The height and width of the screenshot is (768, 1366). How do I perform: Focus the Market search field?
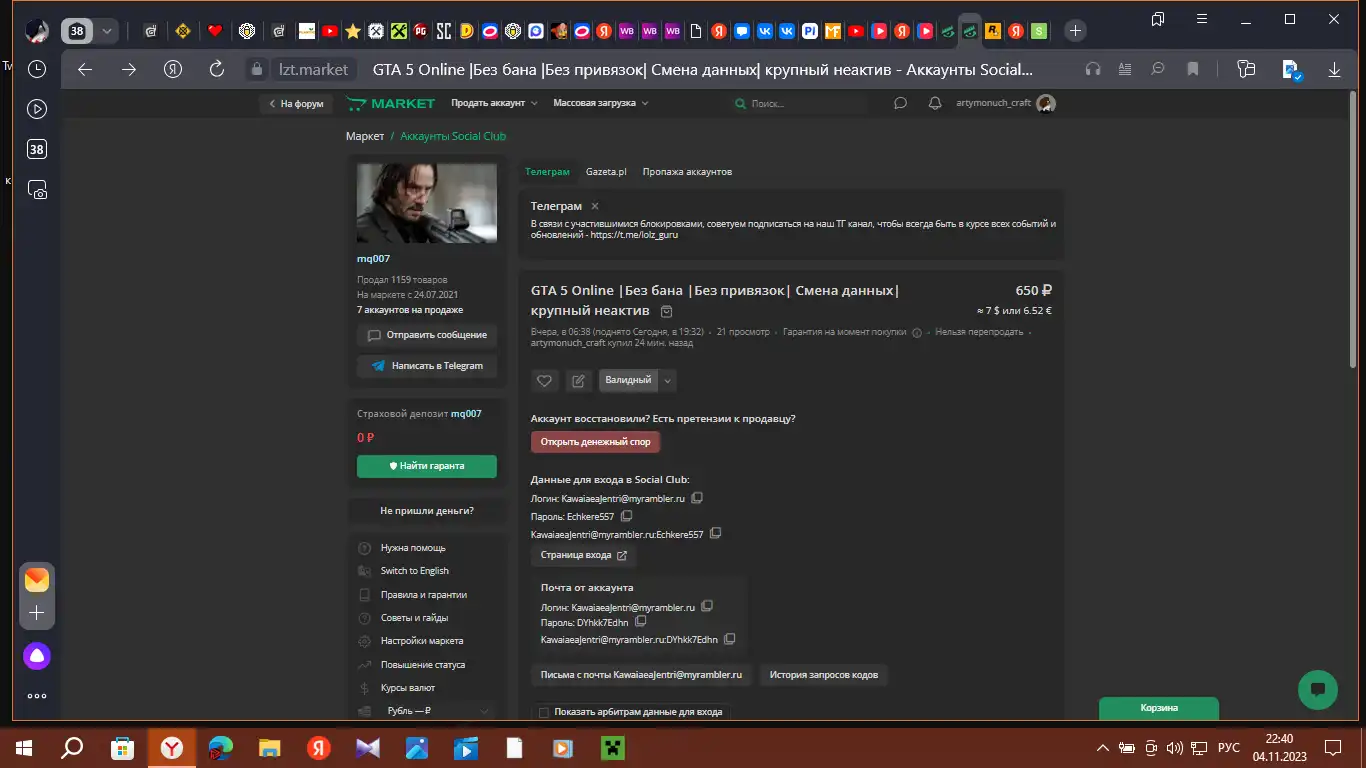[x=800, y=103]
